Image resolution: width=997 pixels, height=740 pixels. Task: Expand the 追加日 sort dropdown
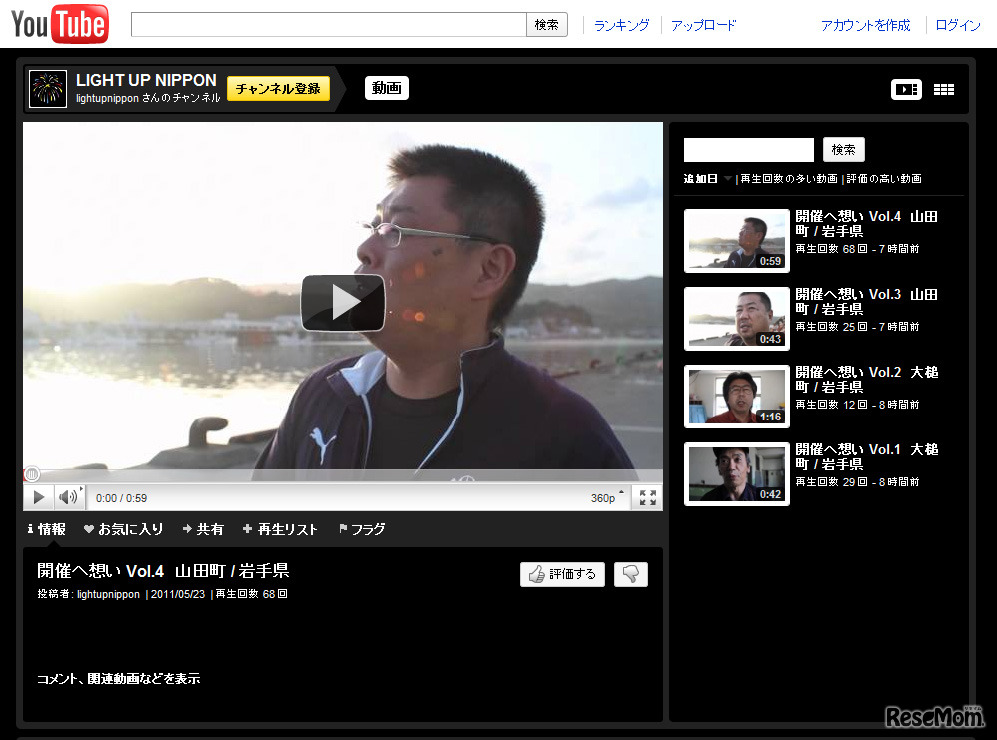click(707, 179)
